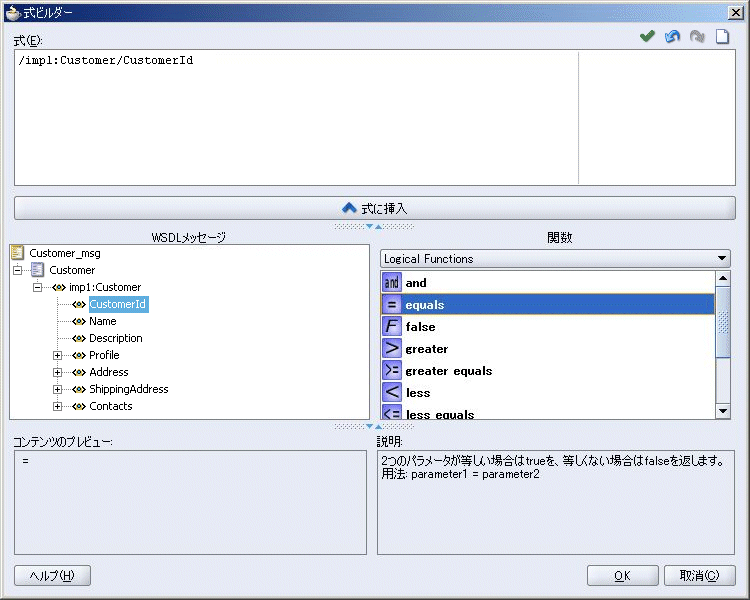
Task: Click the ShippingAddress element icon
Action: [79, 389]
